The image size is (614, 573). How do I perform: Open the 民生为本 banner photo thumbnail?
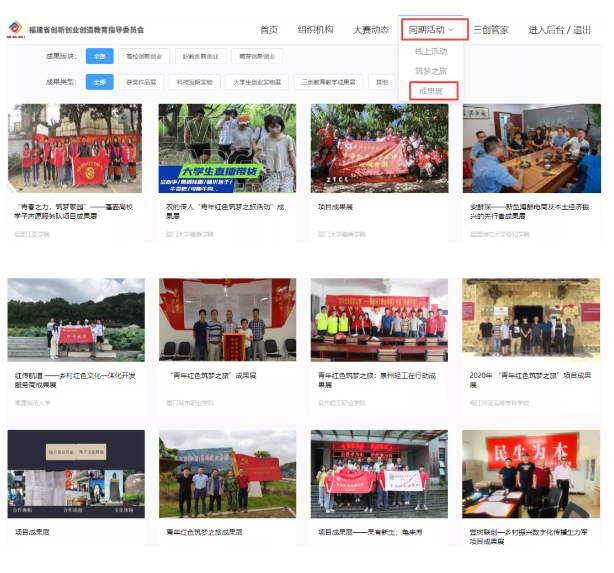point(531,473)
